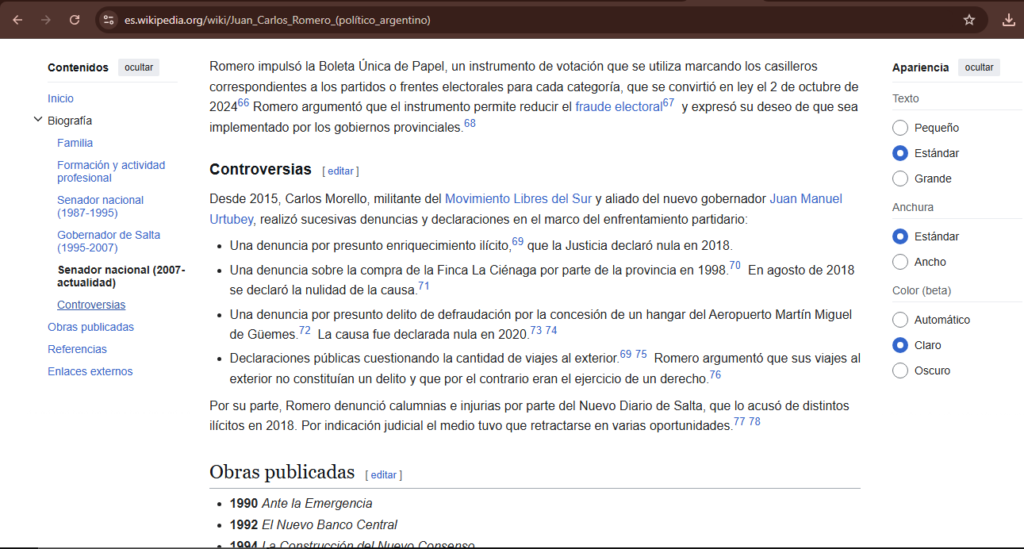Click the browser forward arrow

(46, 20)
